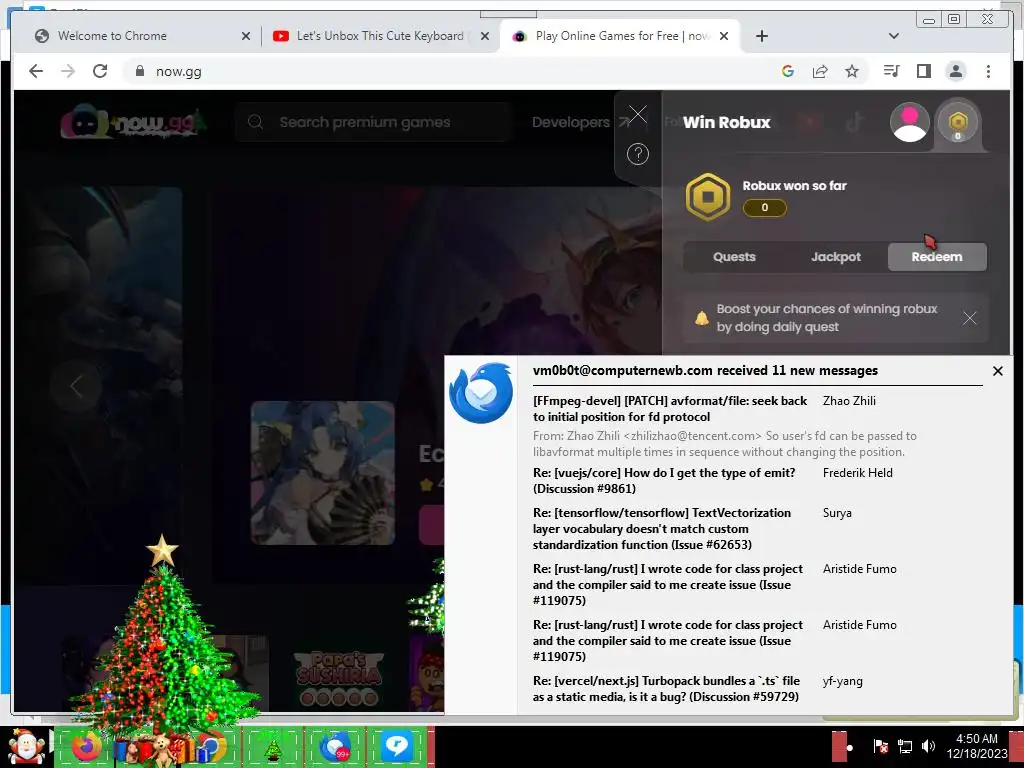
Task: Toggle Chrome side panel
Action: tap(923, 71)
